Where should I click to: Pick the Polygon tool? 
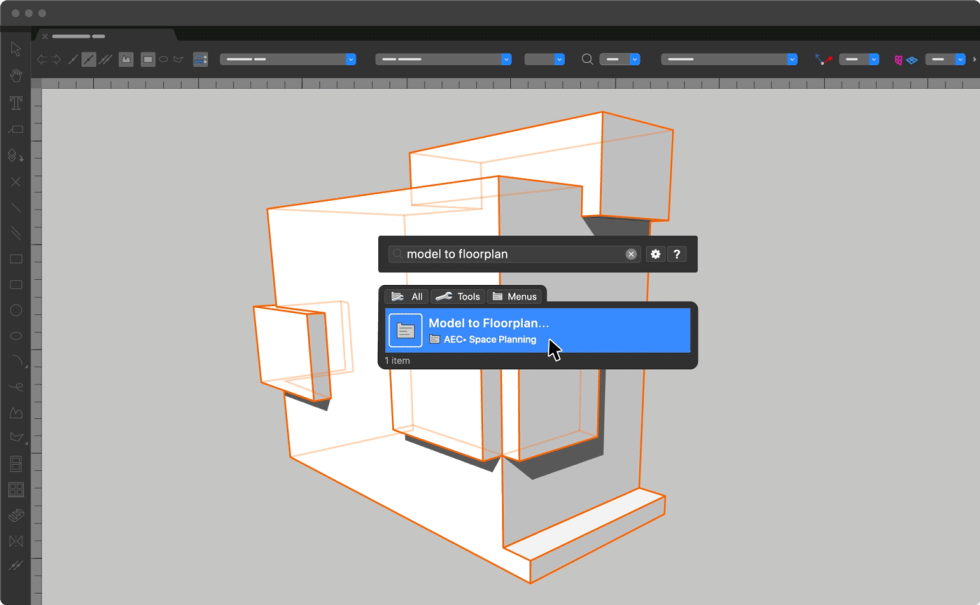pyautogui.click(x=15, y=413)
